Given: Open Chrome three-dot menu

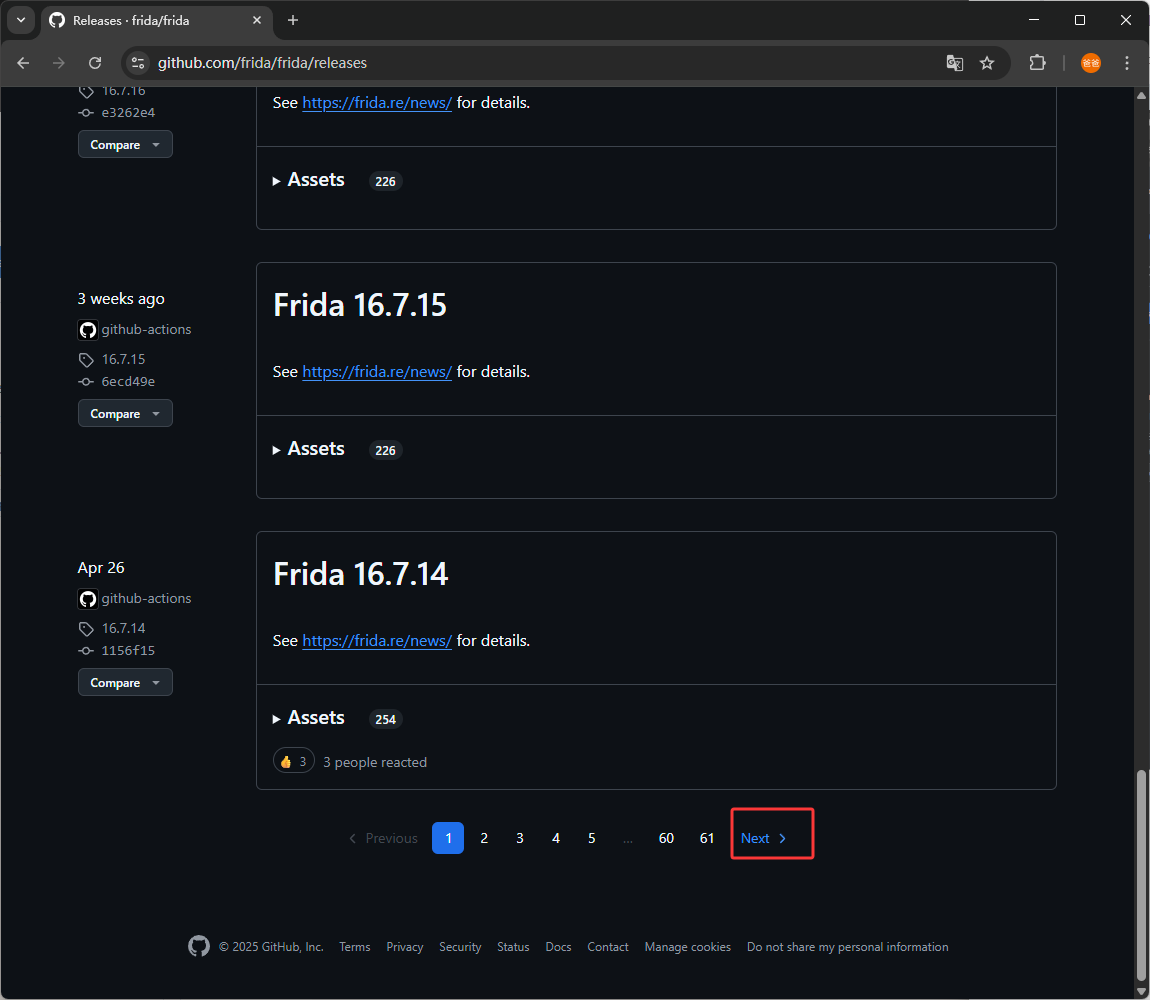Looking at the screenshot, I should tap(1127, 63).
